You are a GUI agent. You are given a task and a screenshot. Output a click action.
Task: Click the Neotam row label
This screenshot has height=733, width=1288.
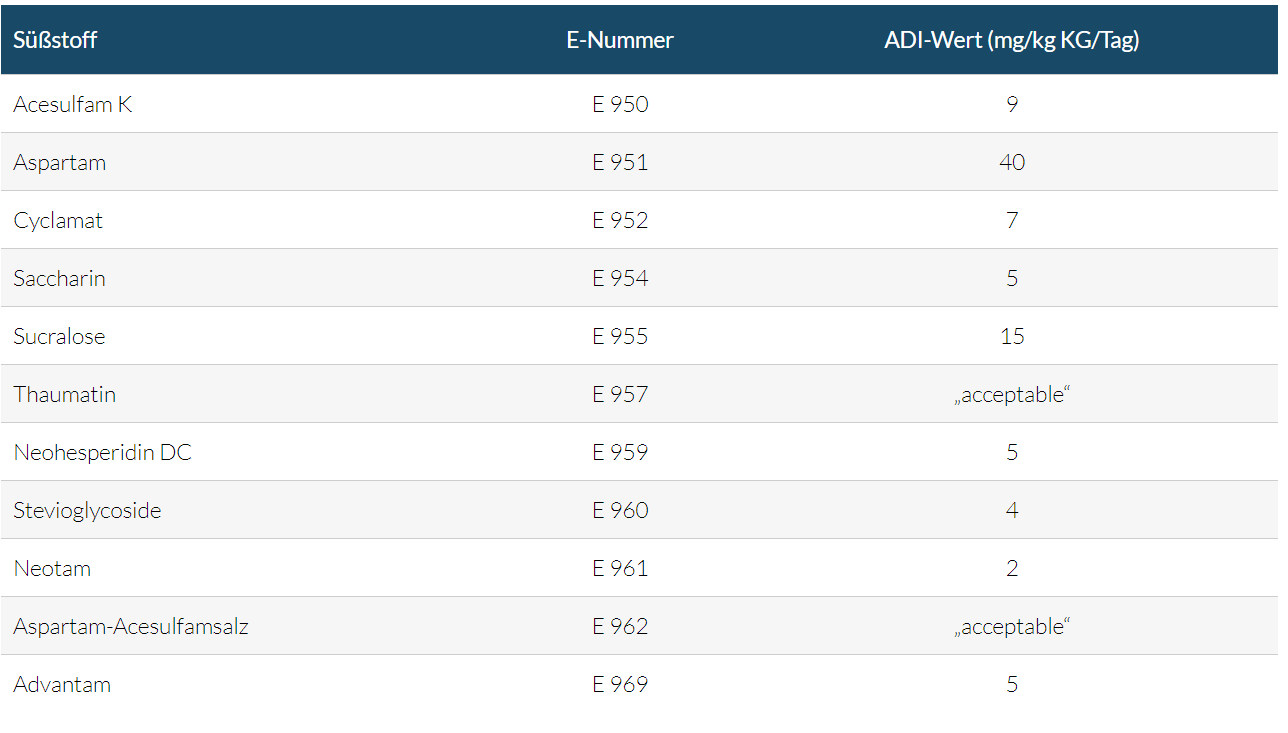pos(52,568)
